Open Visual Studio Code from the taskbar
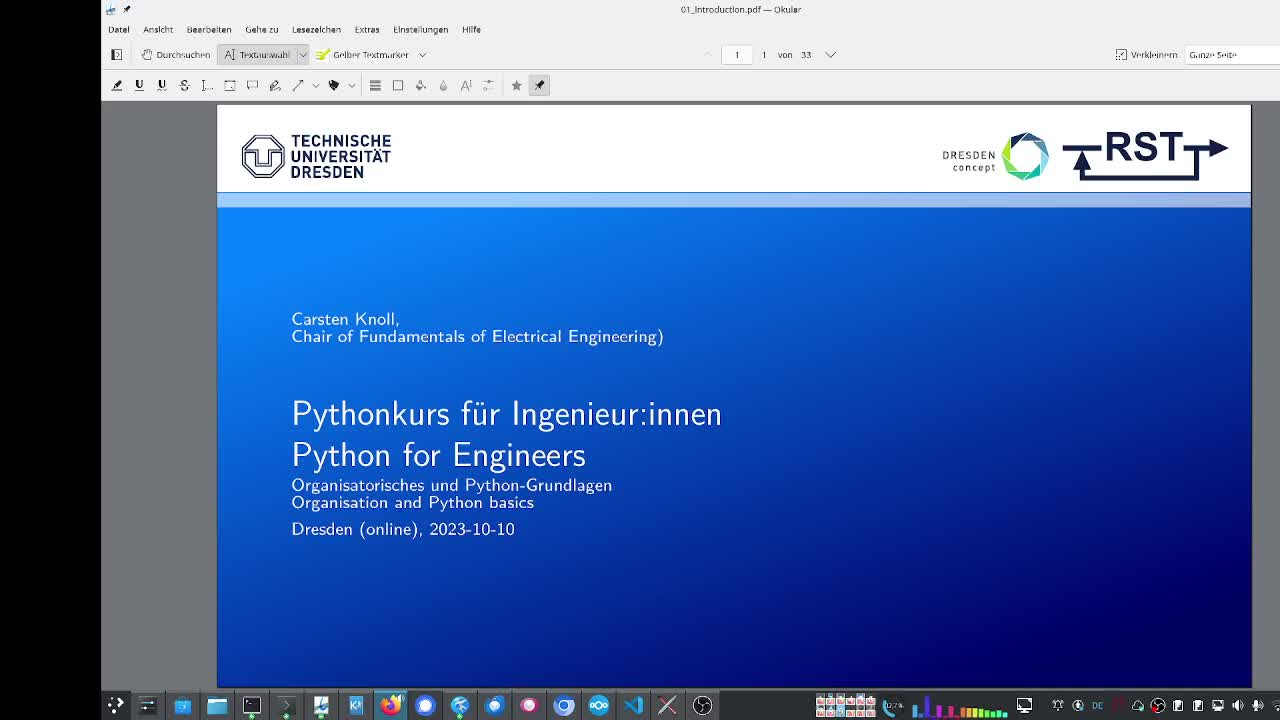1280x720 pixels. (x=633, y=705)
